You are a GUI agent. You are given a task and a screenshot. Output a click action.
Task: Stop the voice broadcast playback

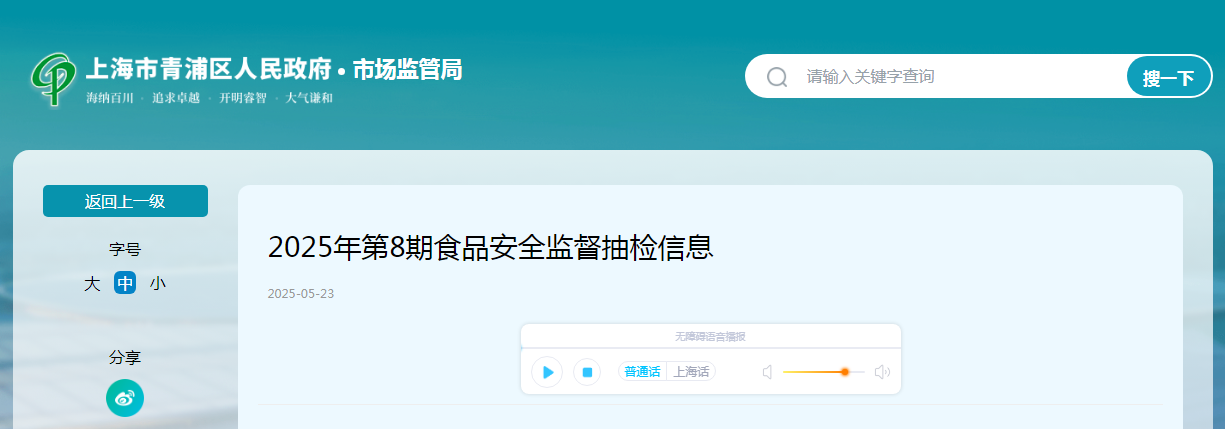click(x=587, y=372)
